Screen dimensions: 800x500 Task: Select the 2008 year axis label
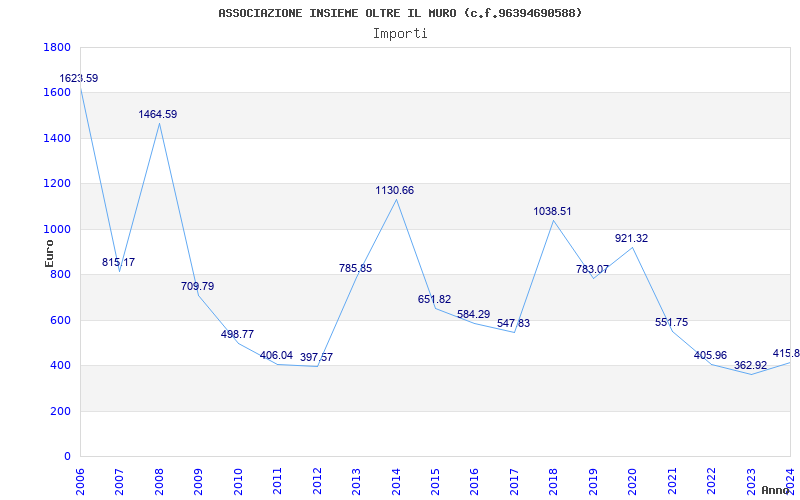[159, 480]
